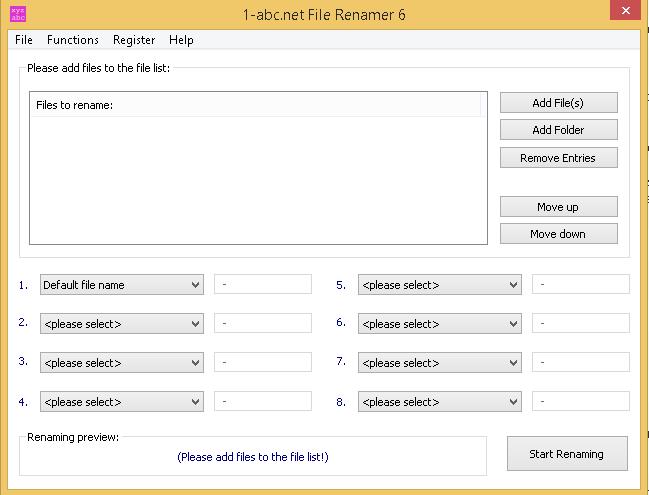Open the File menu

24,40
